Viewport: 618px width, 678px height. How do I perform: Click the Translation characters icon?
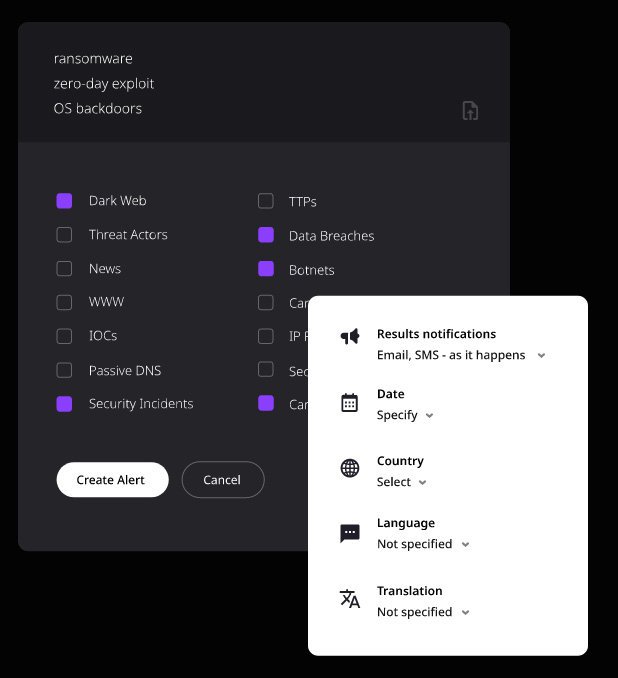pos(350,599)
